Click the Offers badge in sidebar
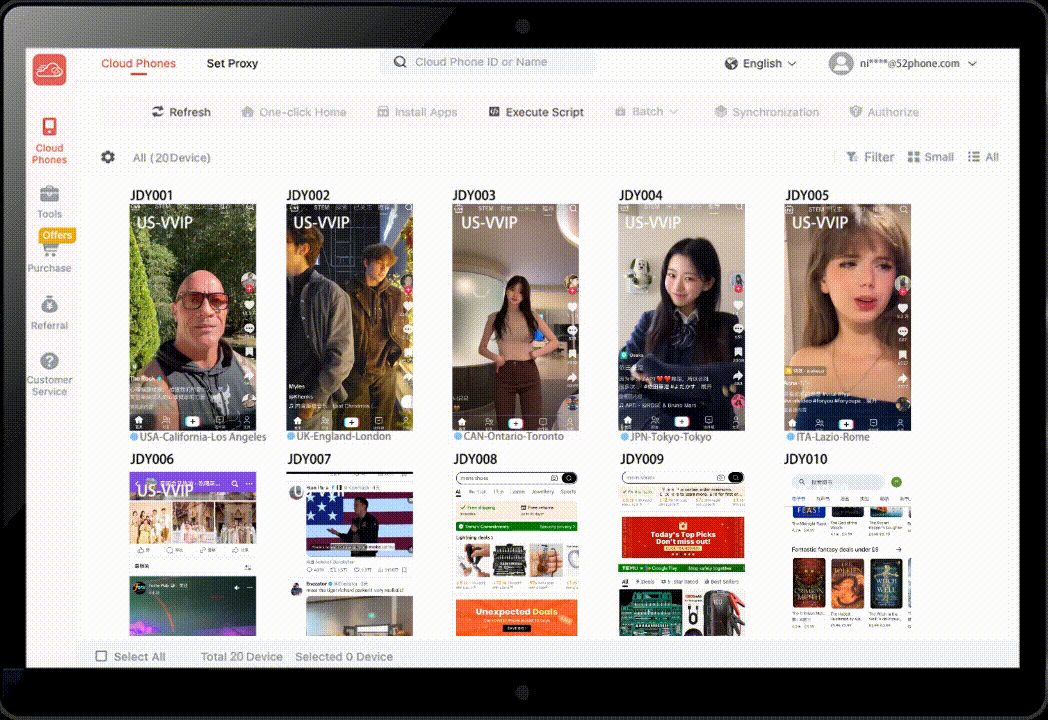Image resolution: width=1048 pixels, height=720 pixels. 57,235
